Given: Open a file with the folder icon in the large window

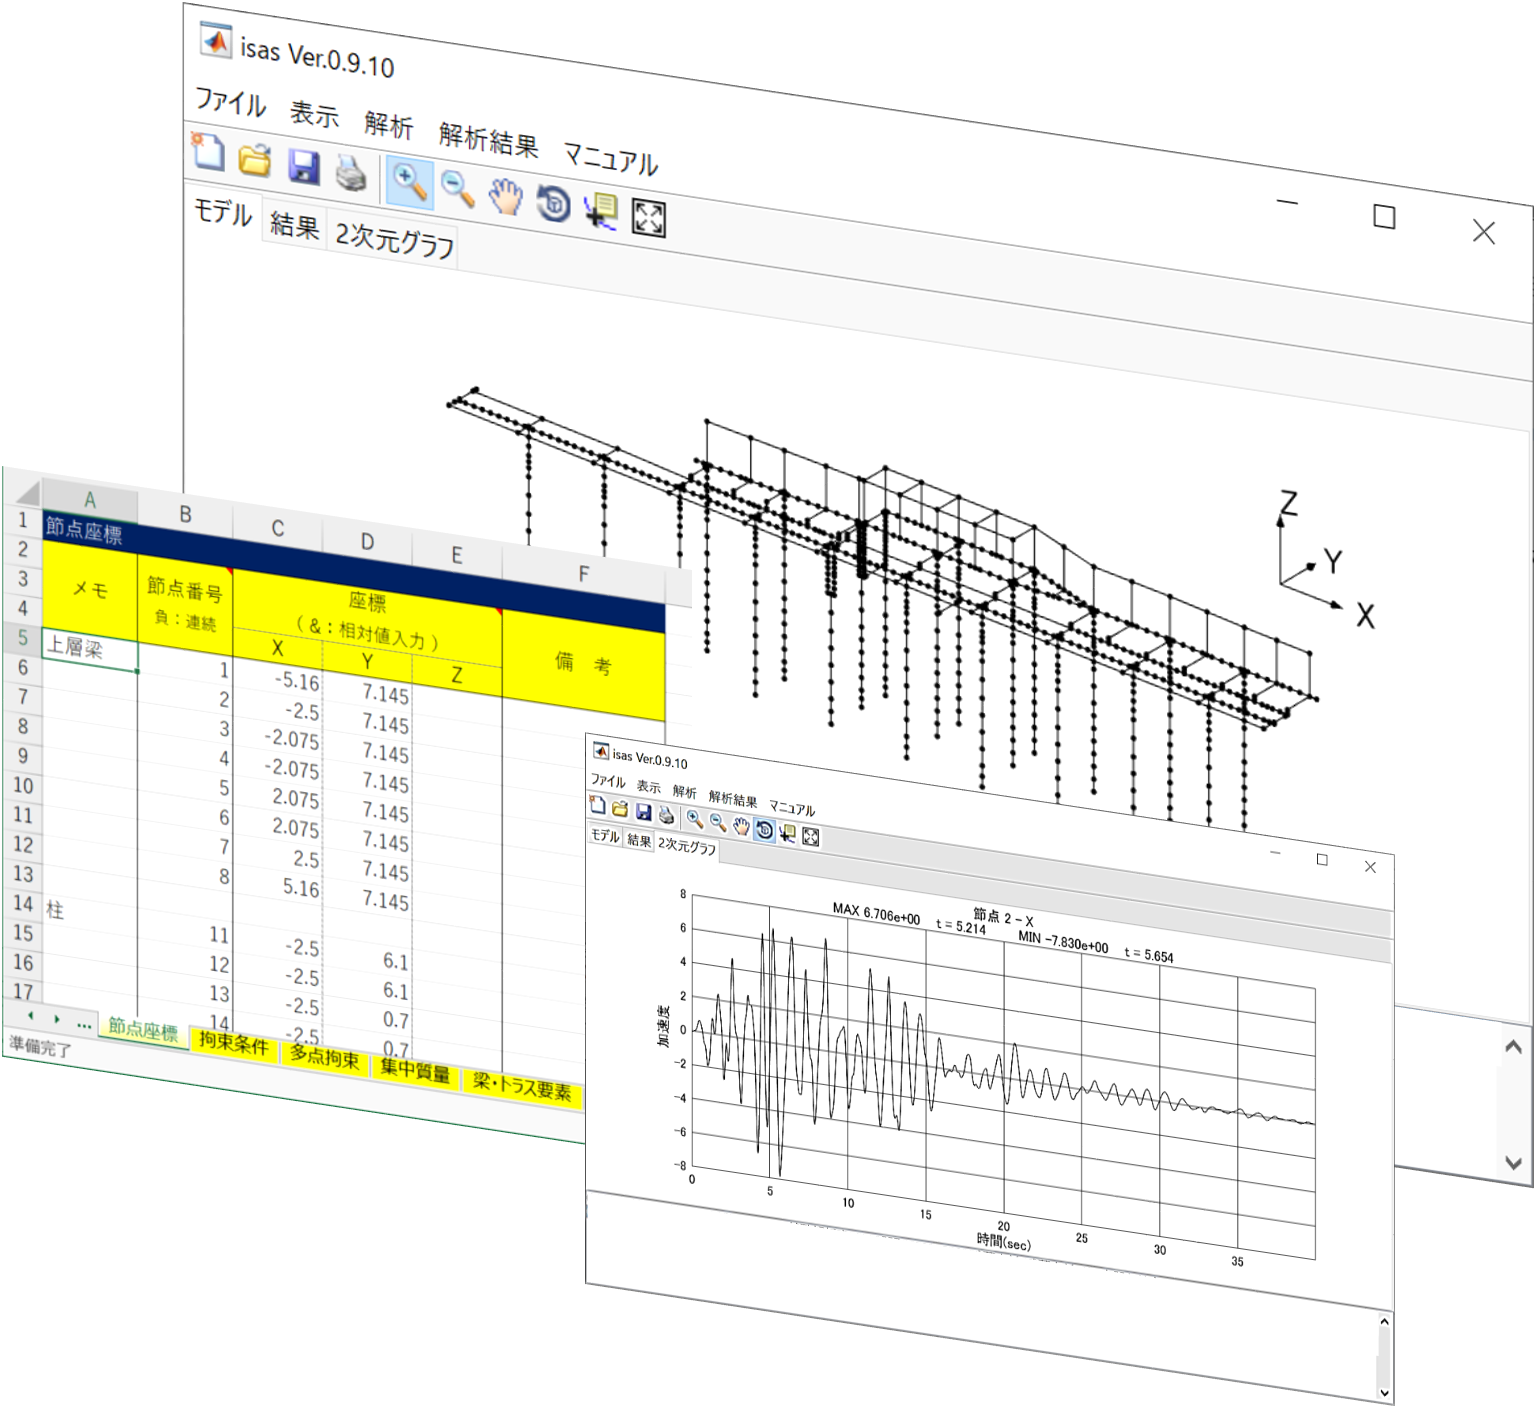Looking at the screenshot, I should [255, 160].
